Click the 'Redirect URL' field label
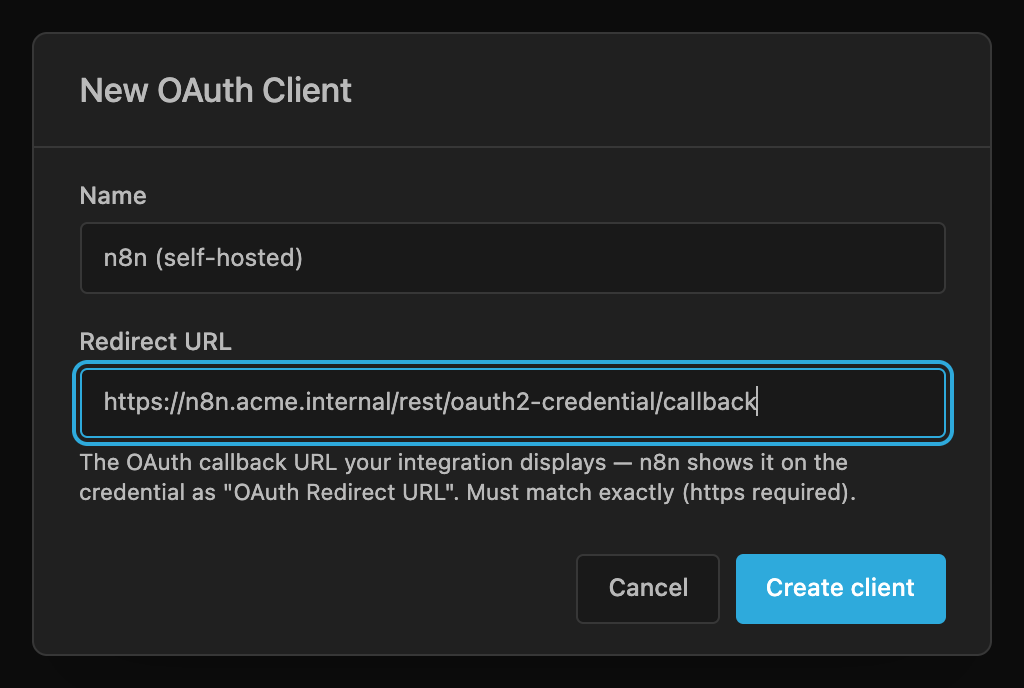Viewport: 1024px width, 688px height. click(x=155, y=341)
